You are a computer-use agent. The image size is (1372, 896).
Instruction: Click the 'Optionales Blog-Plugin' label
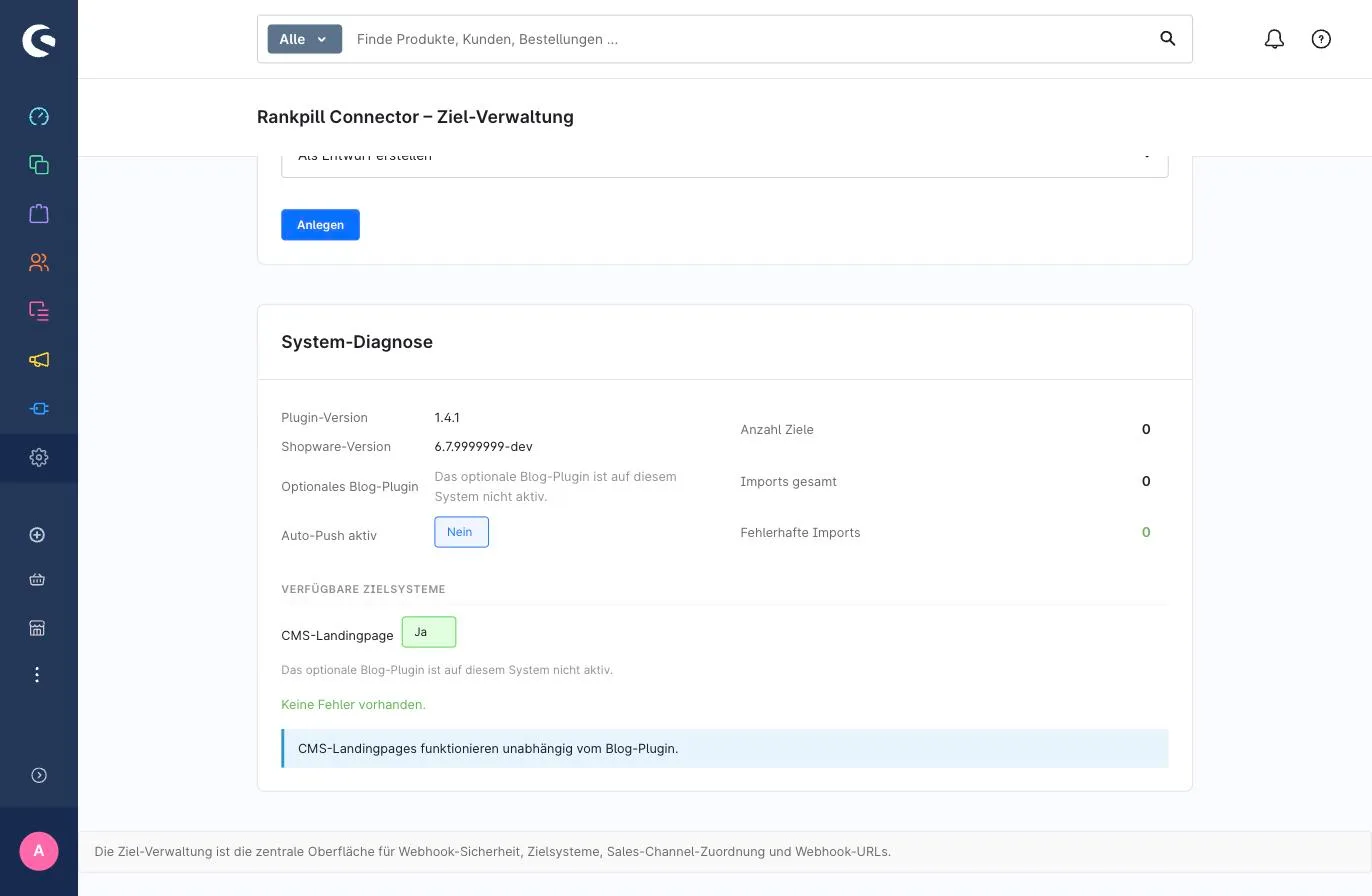point(350,487)
